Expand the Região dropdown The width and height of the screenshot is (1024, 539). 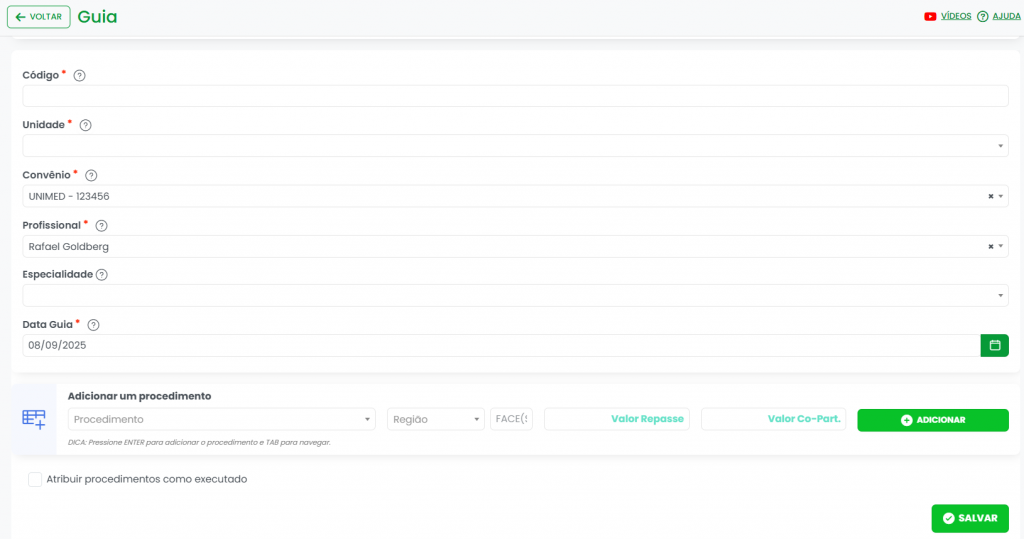coord(435,420)
